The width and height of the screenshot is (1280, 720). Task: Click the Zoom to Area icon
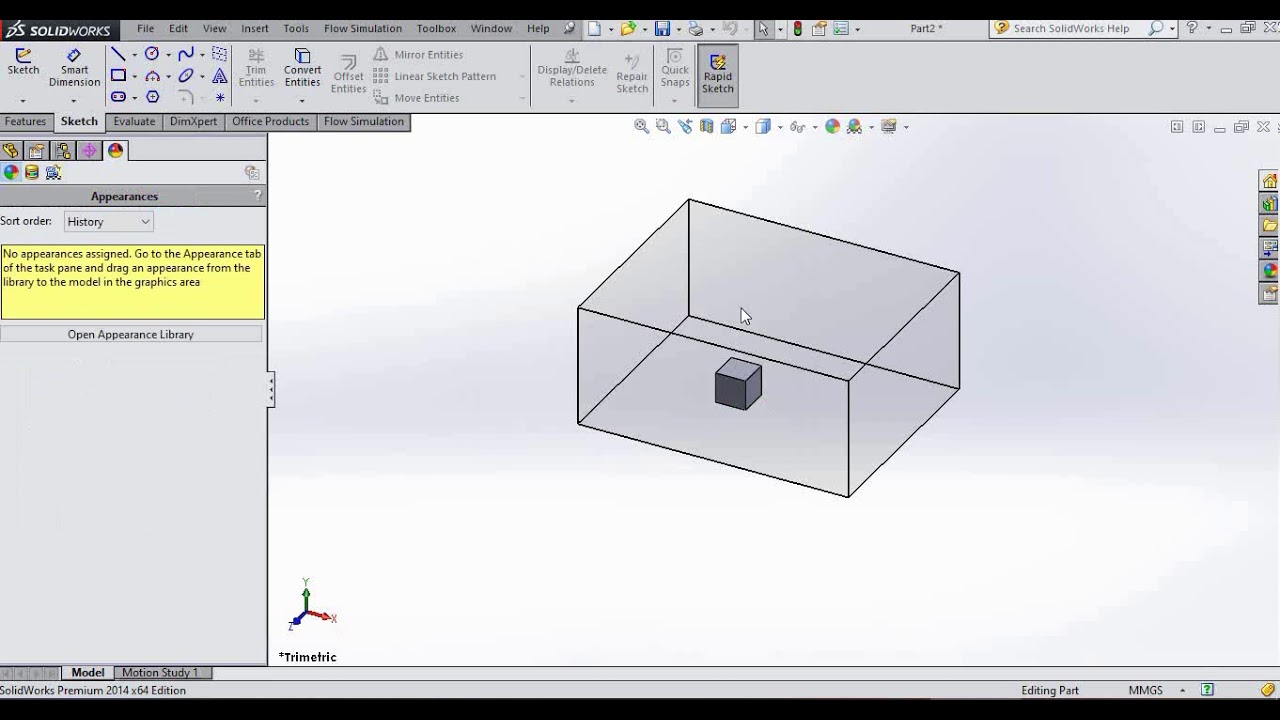tap(663, 126)
